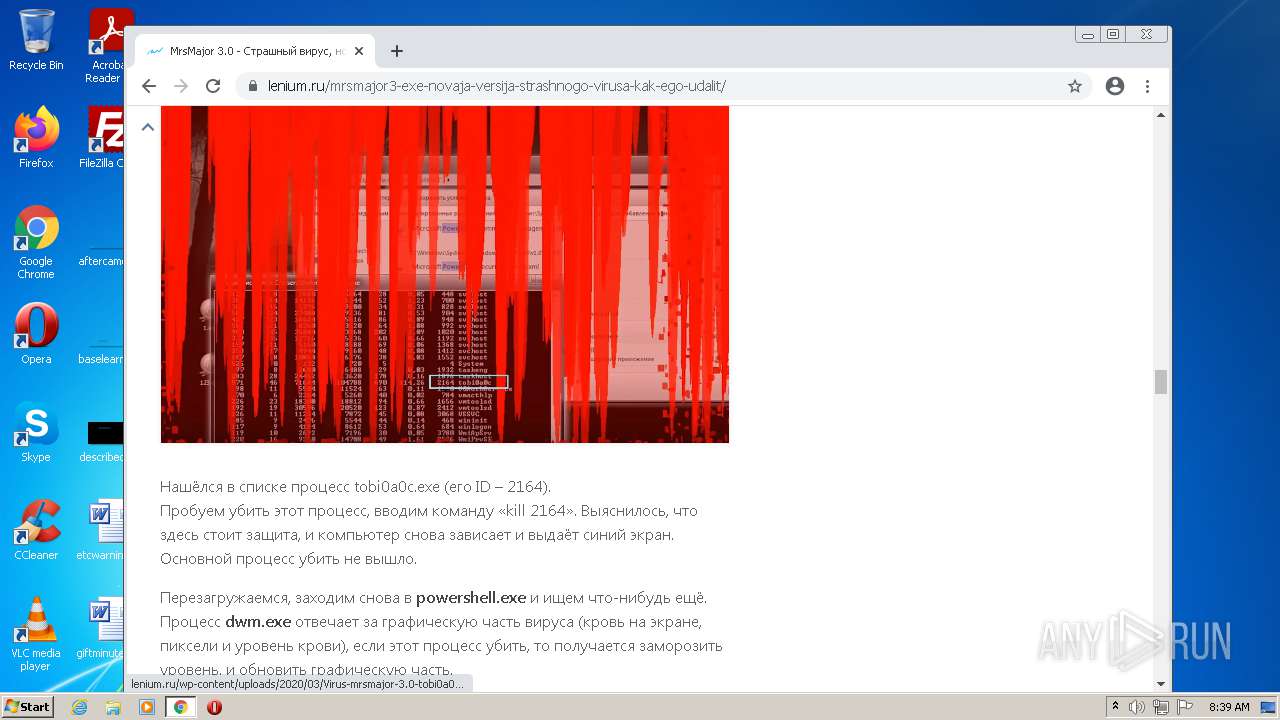The width and height of the screenshot is (1280, 720).
Task: Open CCleaner desktop shortcut
Action: click(36, 529)
